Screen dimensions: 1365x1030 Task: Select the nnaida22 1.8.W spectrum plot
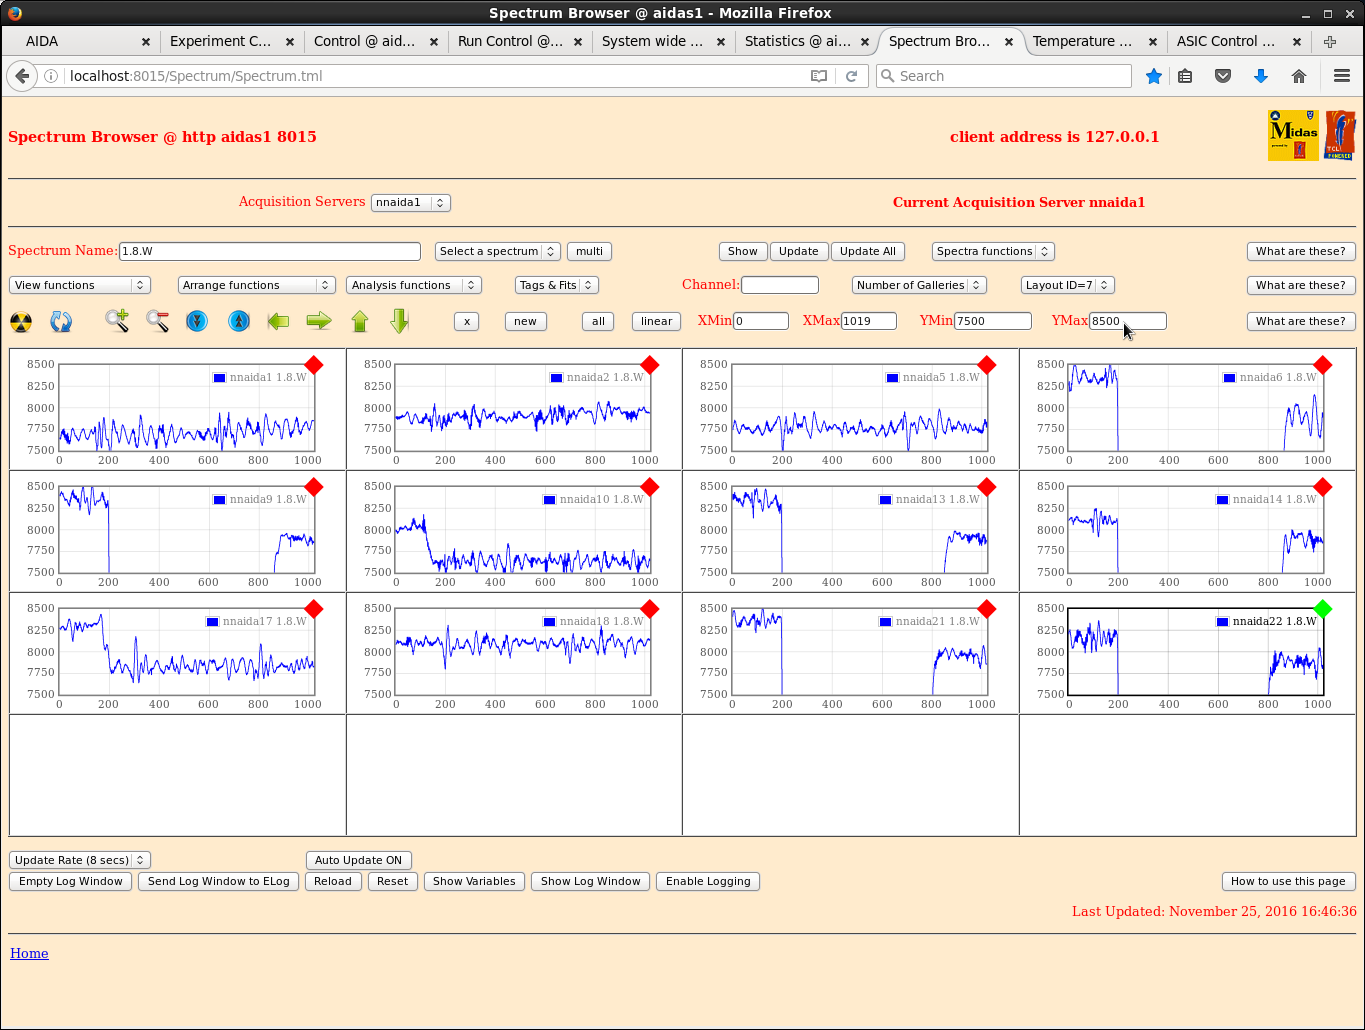pyautogui.click(x=1195, y=652)
